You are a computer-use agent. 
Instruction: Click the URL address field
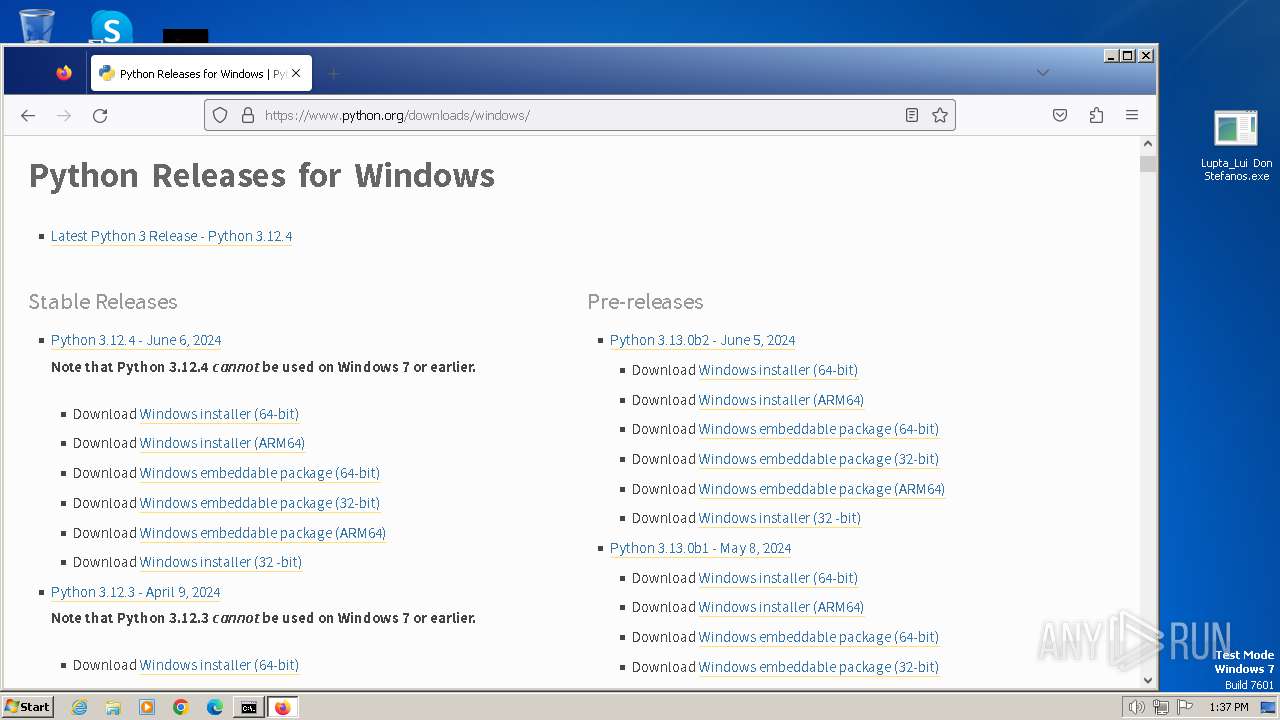580,115
